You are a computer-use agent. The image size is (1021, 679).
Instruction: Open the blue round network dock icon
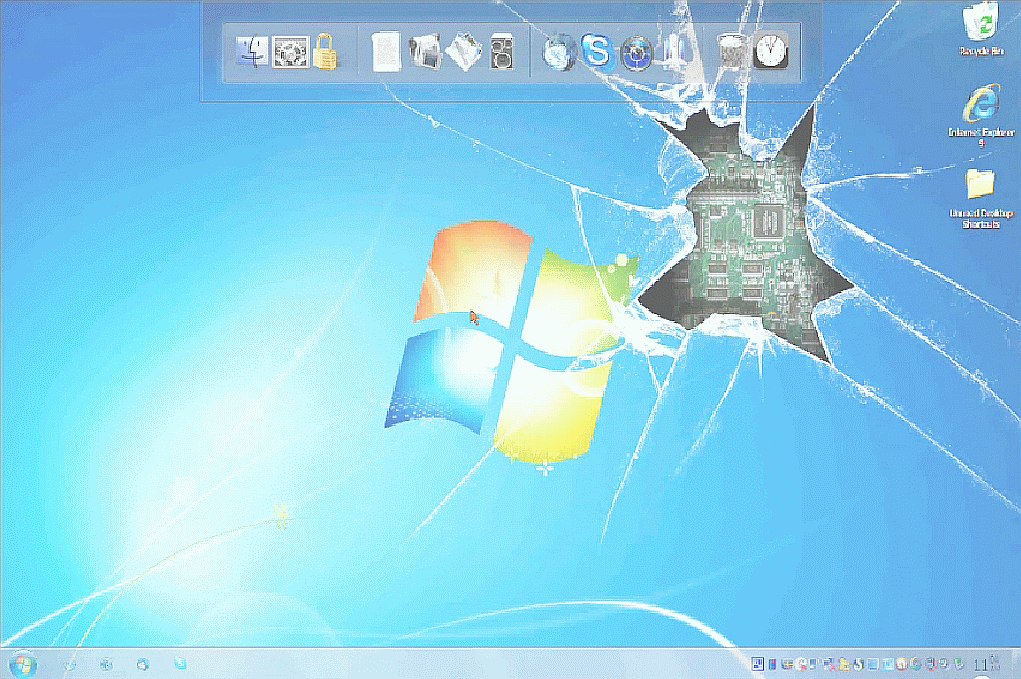tap(636, 52)
